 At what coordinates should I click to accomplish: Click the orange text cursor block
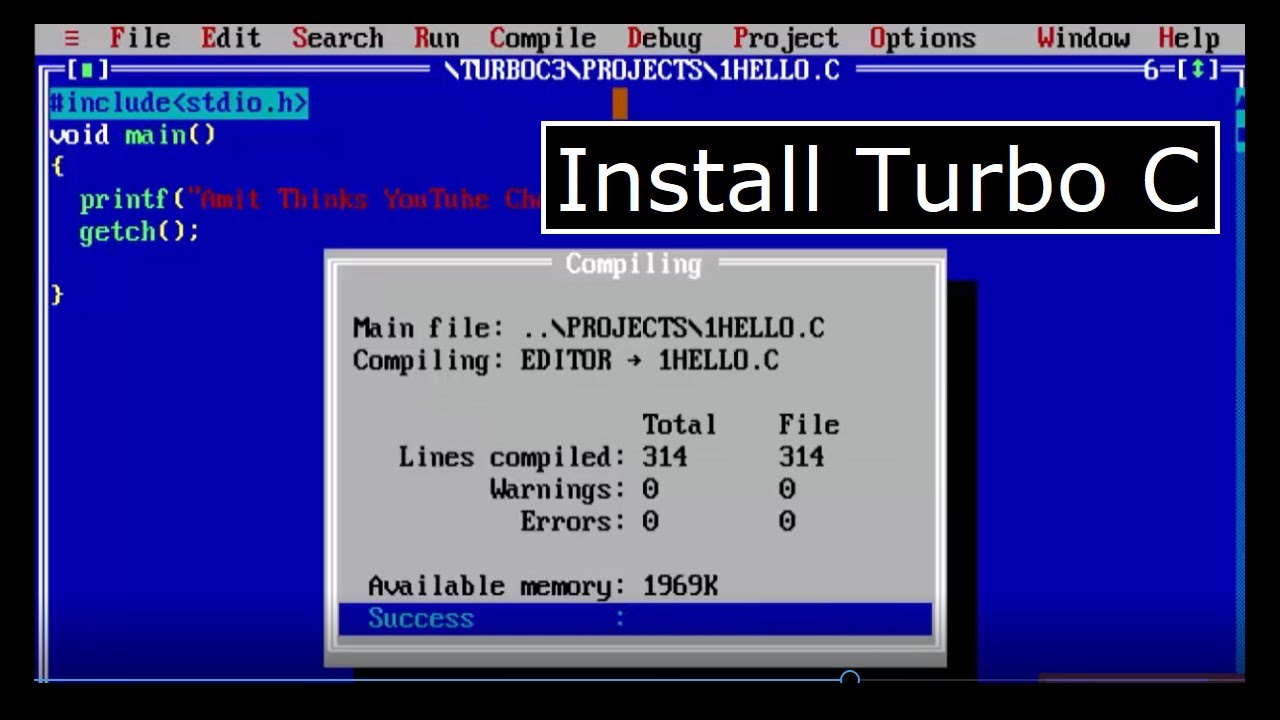[620, 103]
